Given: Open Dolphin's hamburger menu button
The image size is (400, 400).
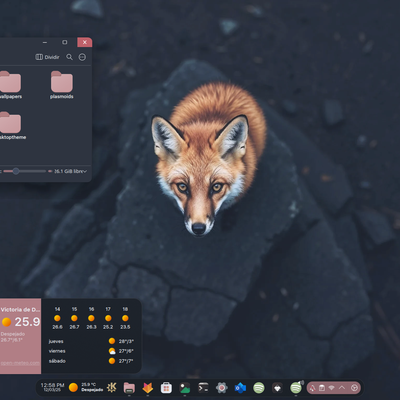Looking at the screenshot, I should click(82, 57).
